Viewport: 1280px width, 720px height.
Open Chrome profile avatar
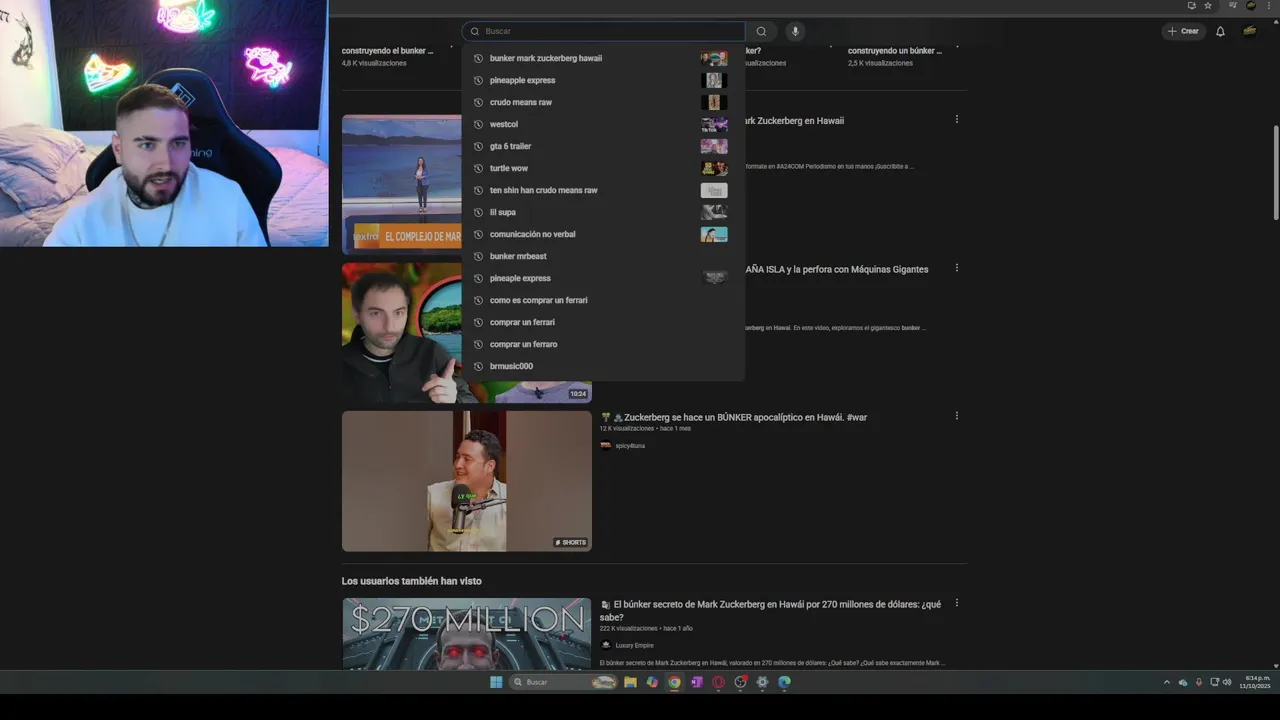(1251, 5)
